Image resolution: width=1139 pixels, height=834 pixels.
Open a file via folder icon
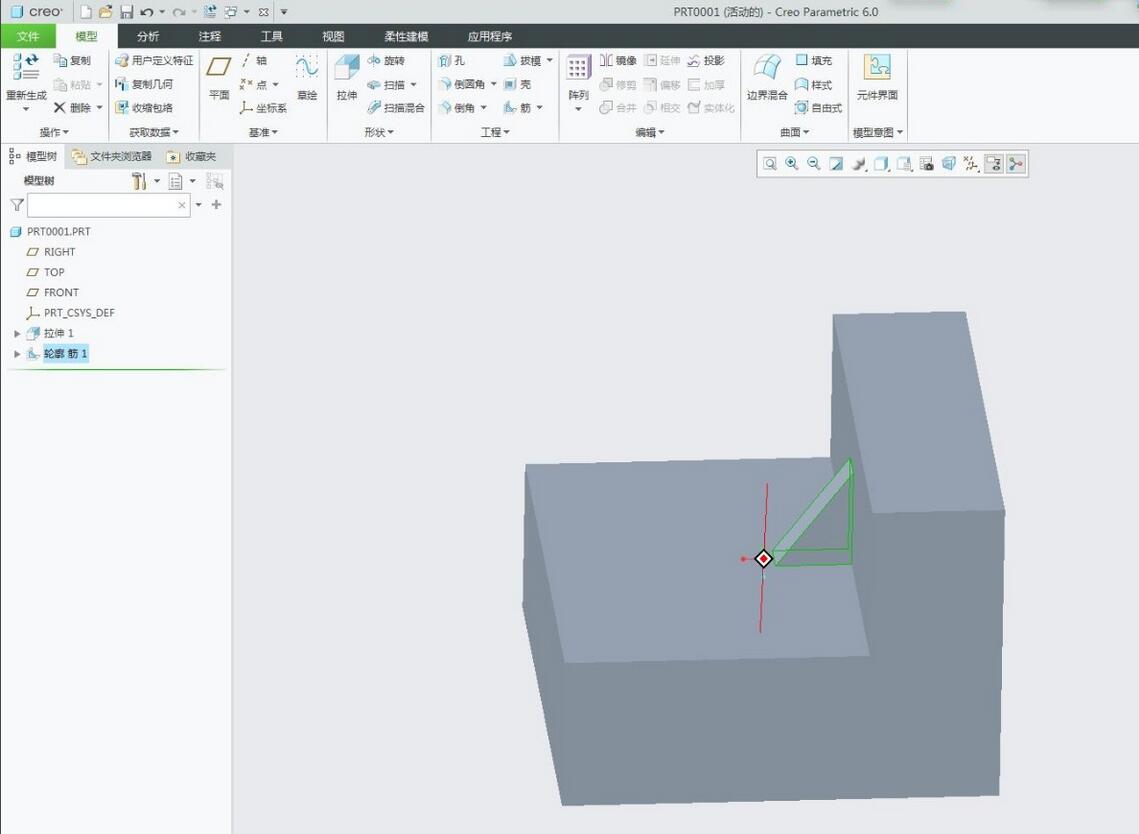click(x=106, y=12)
